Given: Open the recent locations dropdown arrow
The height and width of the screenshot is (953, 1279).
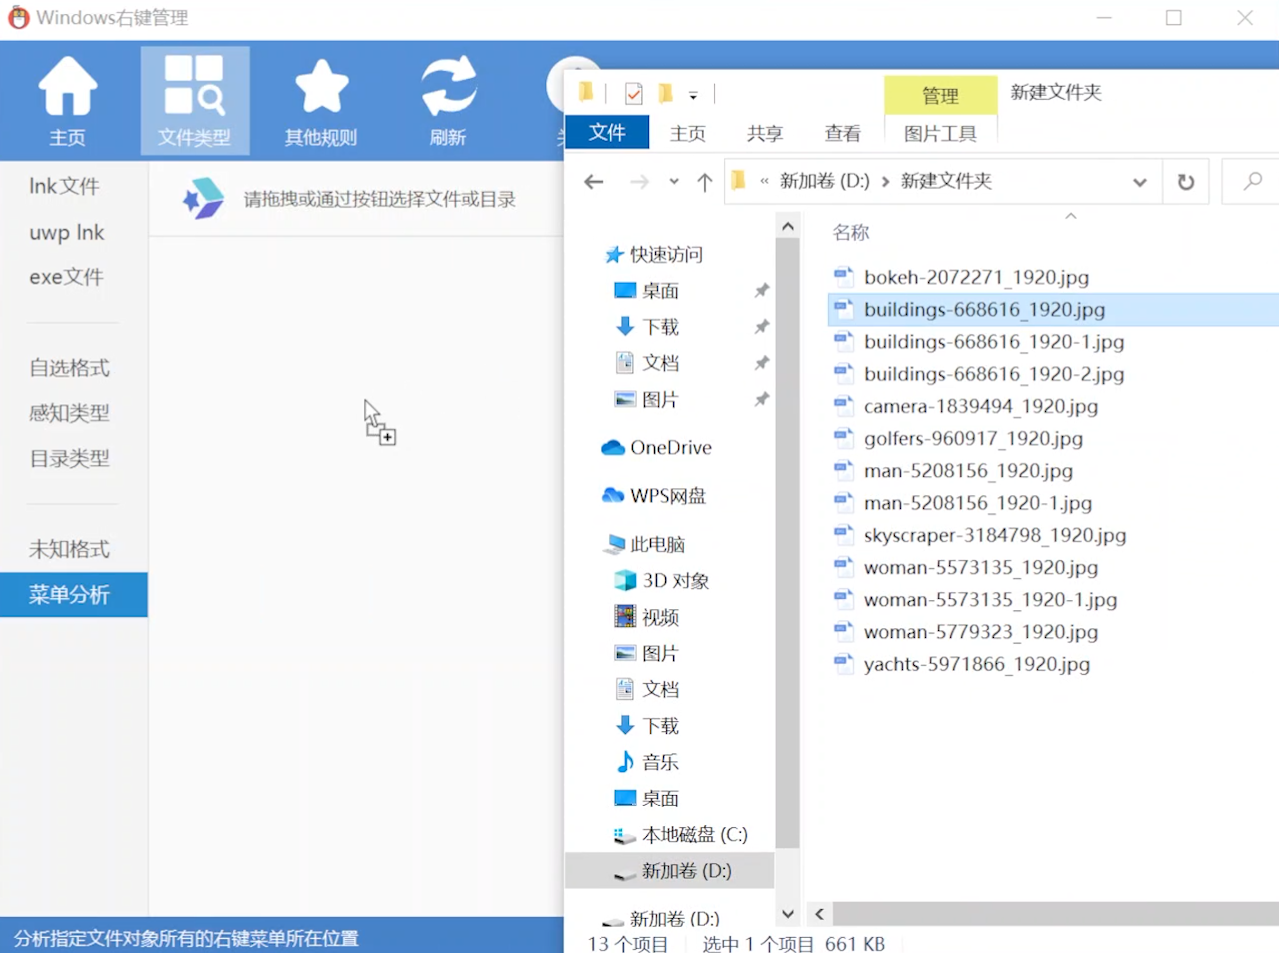Looking at the screenshot, I should [x=674, y=182].
